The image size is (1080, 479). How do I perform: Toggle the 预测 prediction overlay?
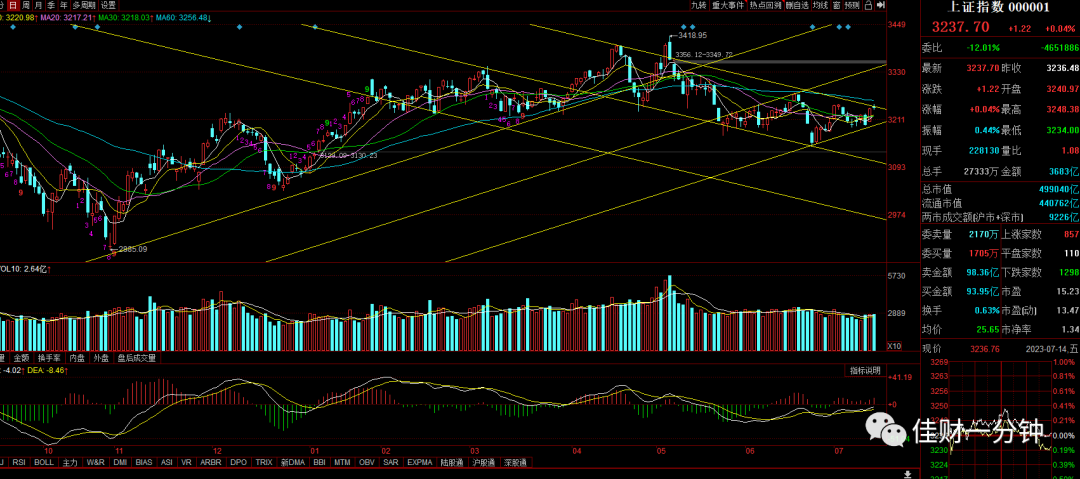pyautogui.click(x=852, y=6)
